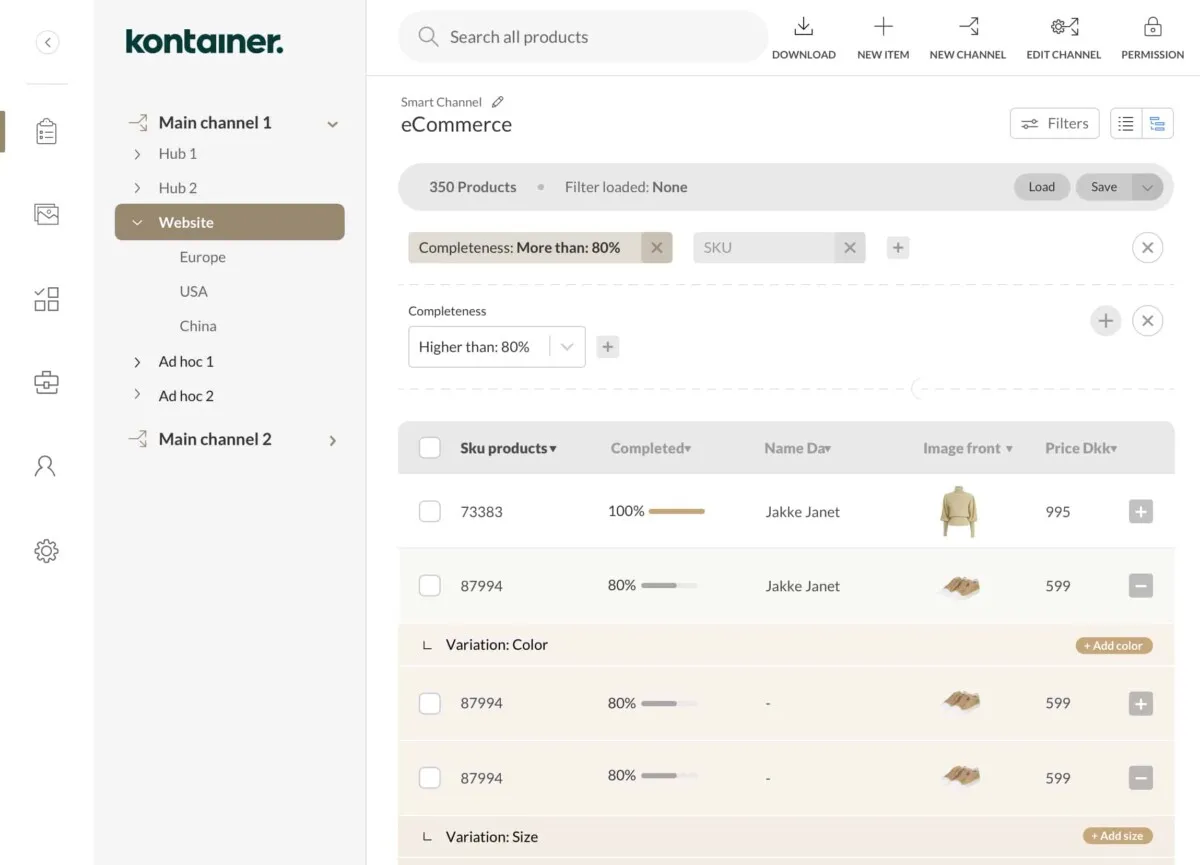The width and height of the screenshot is (1200, 865).
Task: Open Higher than: 80% dropdown
Action: (x=497, y=347)
